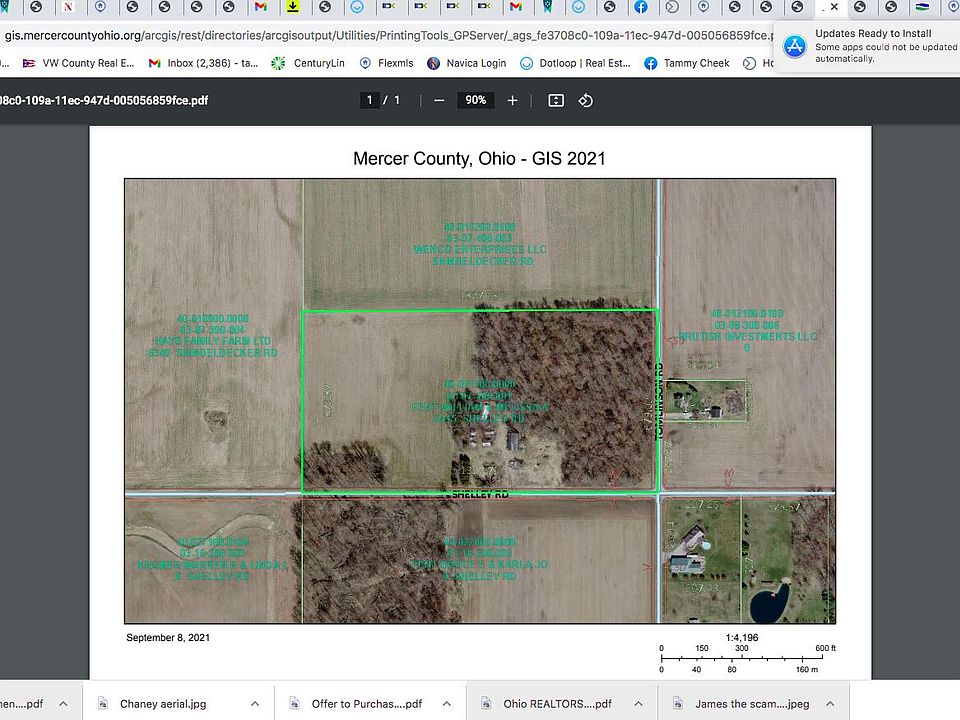Screen dimensions: 960x720
Task: Open the Ohio REALTORS pdf download
Action: tap(556, 704)
